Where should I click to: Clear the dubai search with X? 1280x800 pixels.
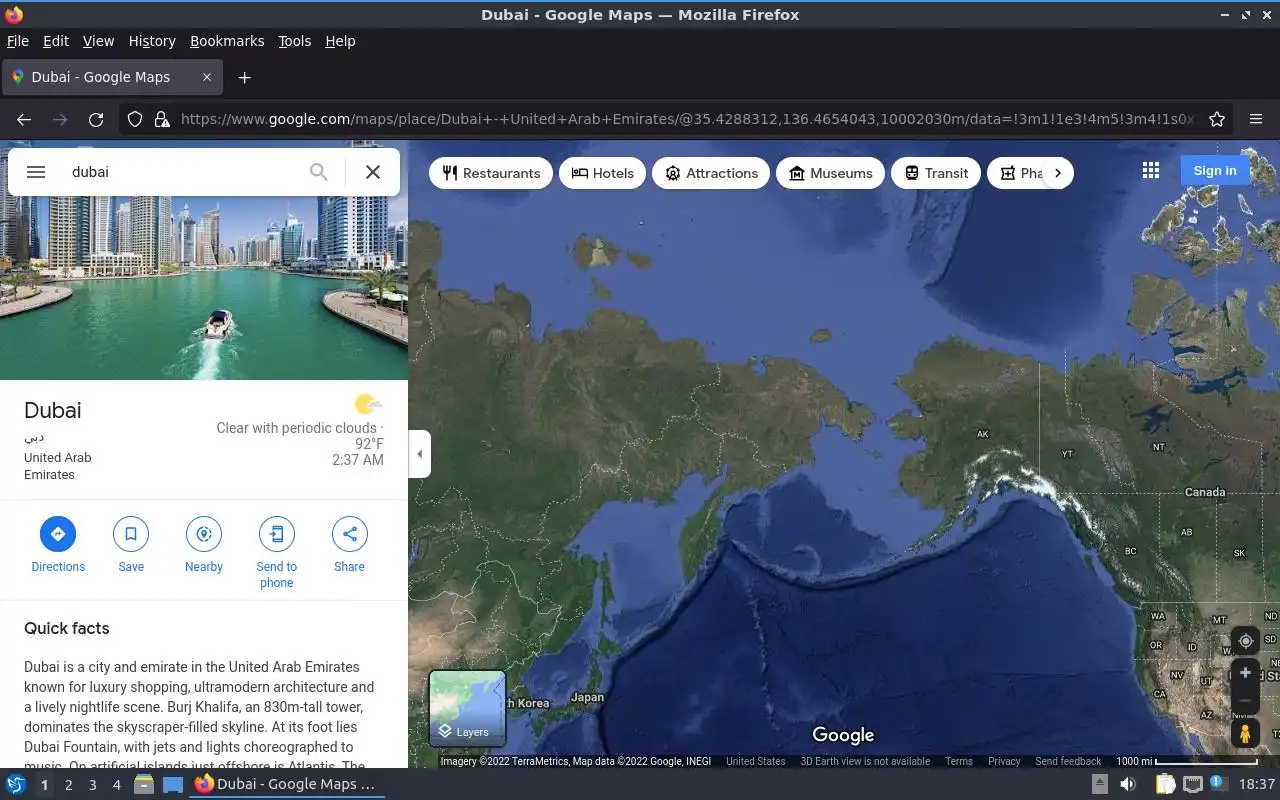373,172
